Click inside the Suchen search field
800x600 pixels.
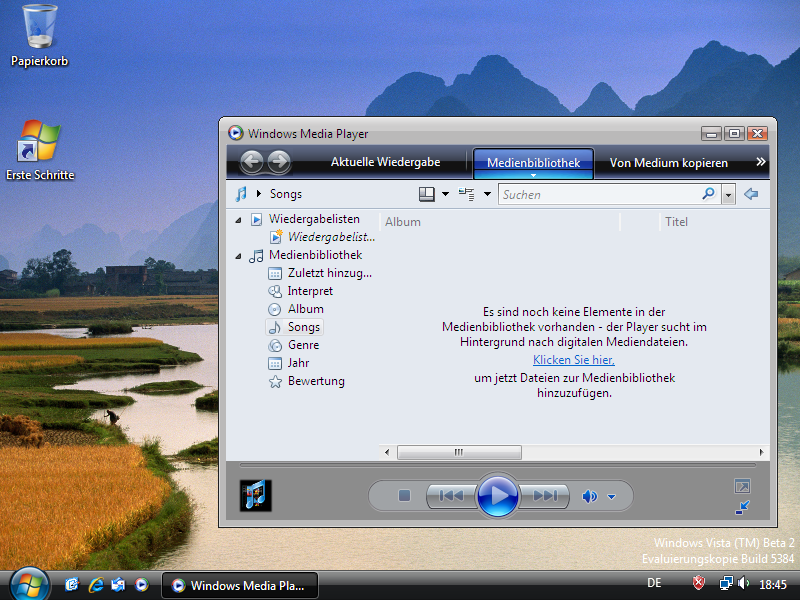coord(600,194)
